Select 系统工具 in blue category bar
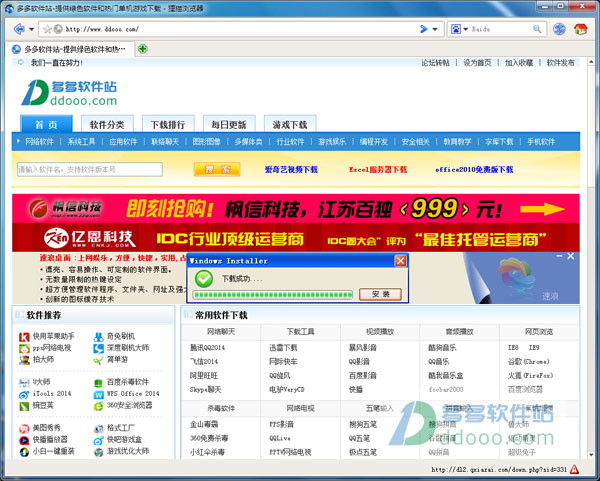 point(81,142)
